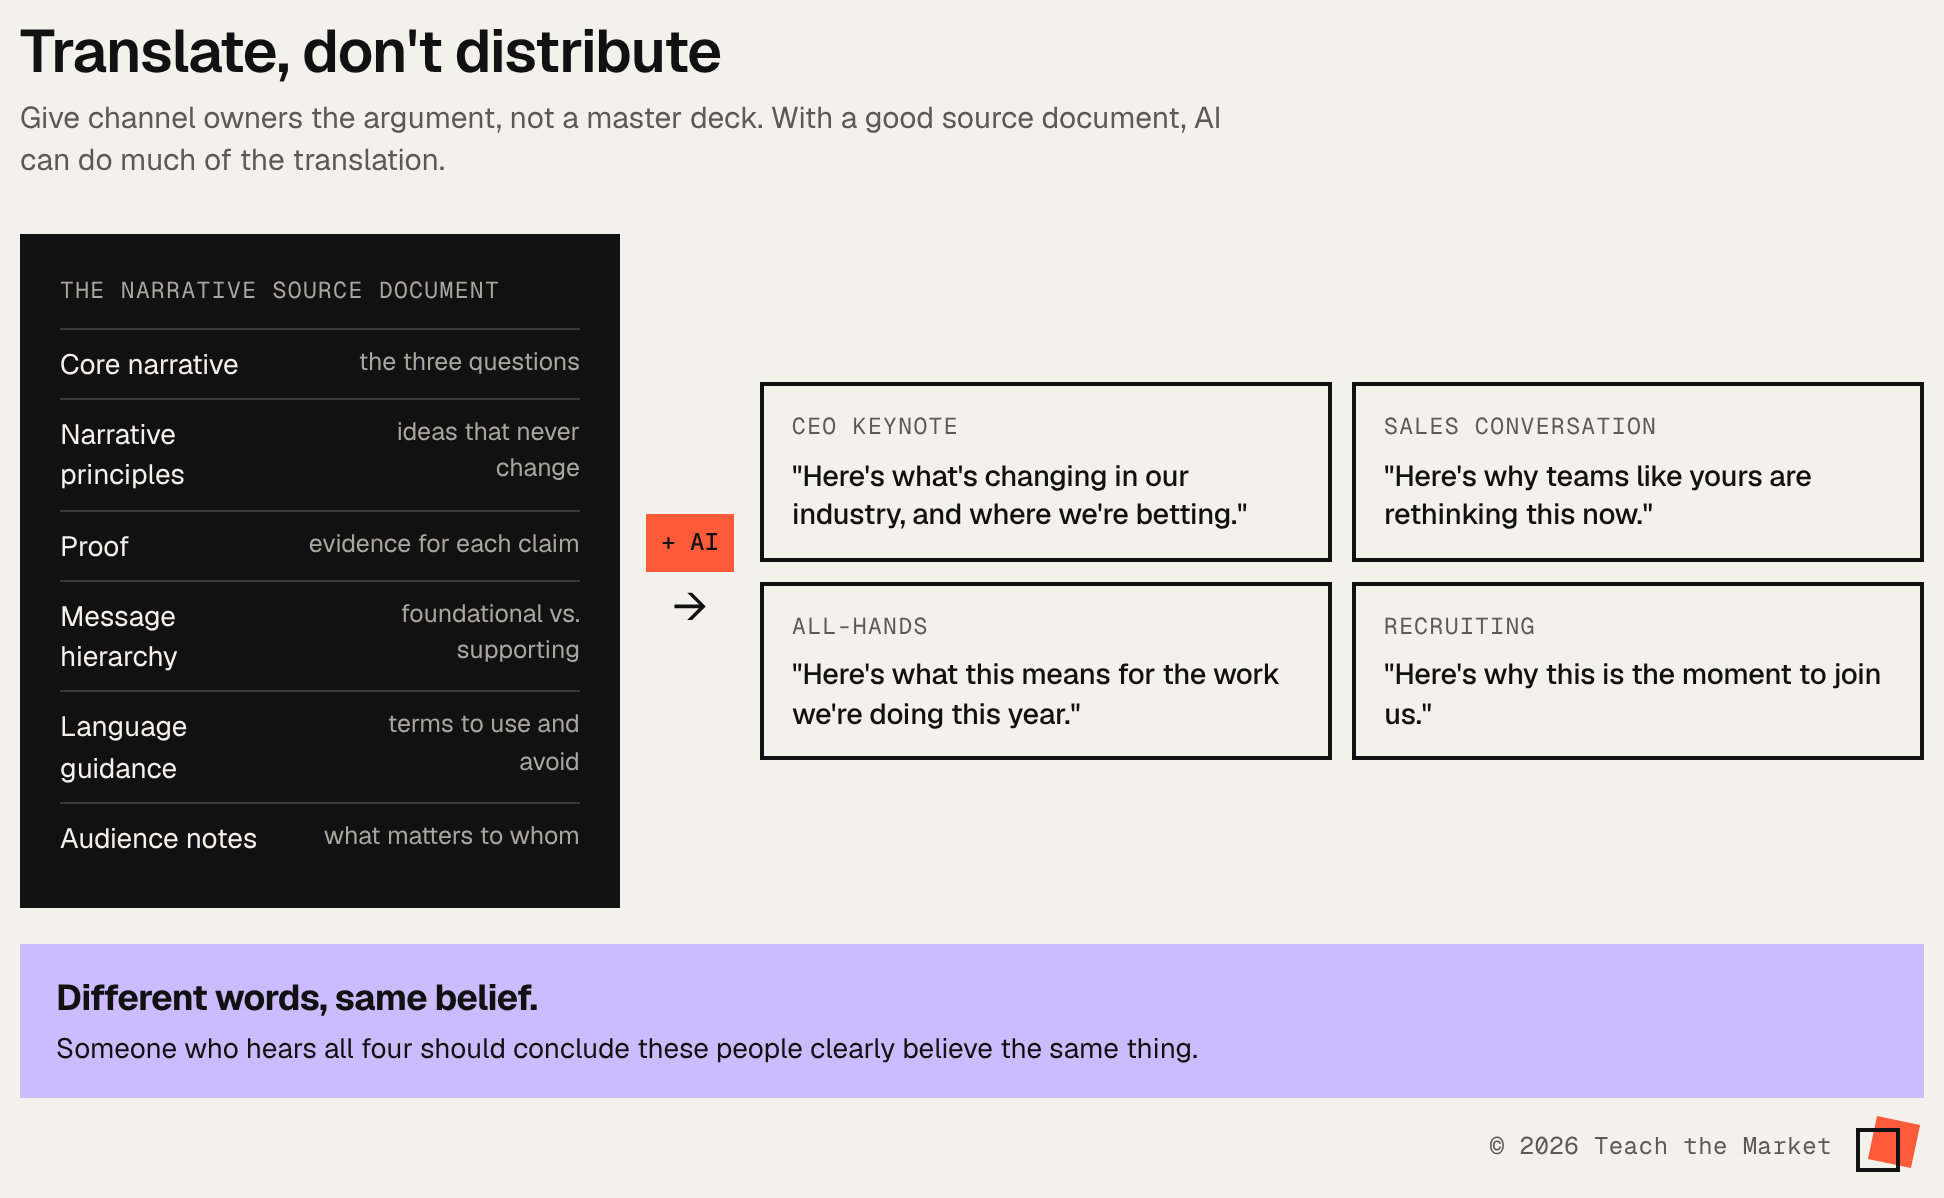The image size is (1944, 1198).
Task: Select the CEO Keynote card
Action: pos(1046,472)
